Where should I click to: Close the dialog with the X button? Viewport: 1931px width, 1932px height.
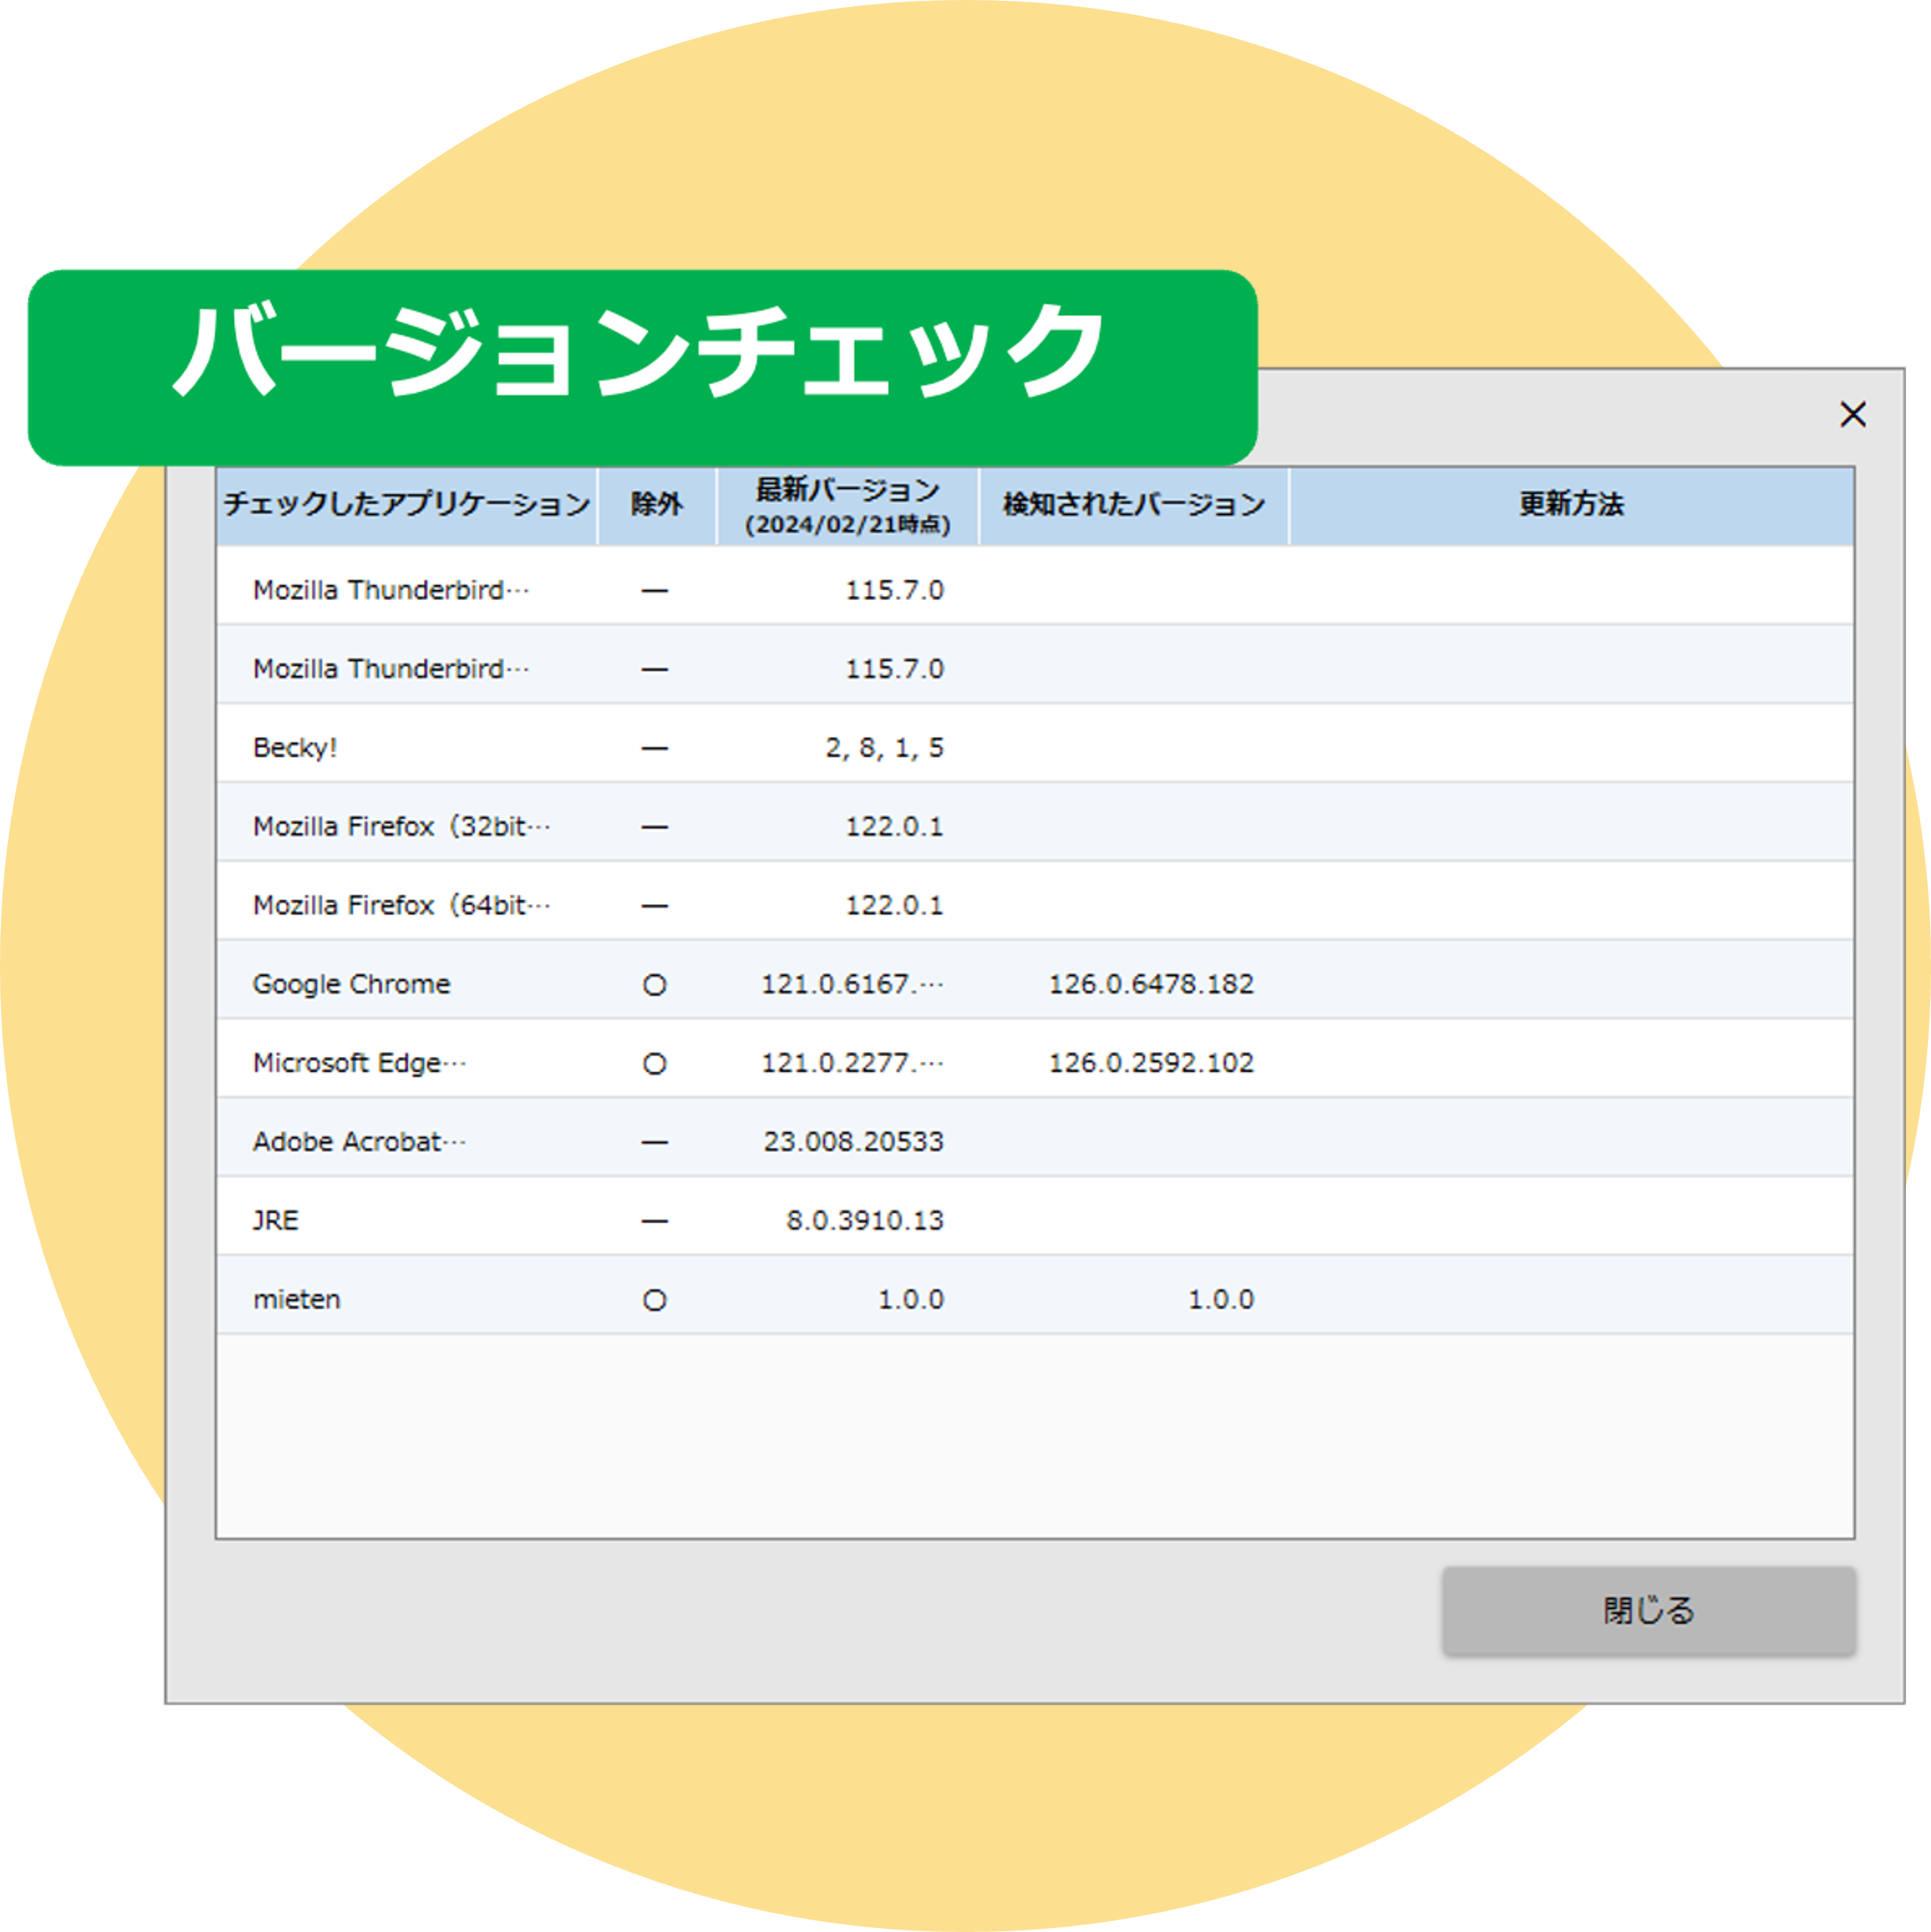pyautogui.click(x=1852, y=414)
